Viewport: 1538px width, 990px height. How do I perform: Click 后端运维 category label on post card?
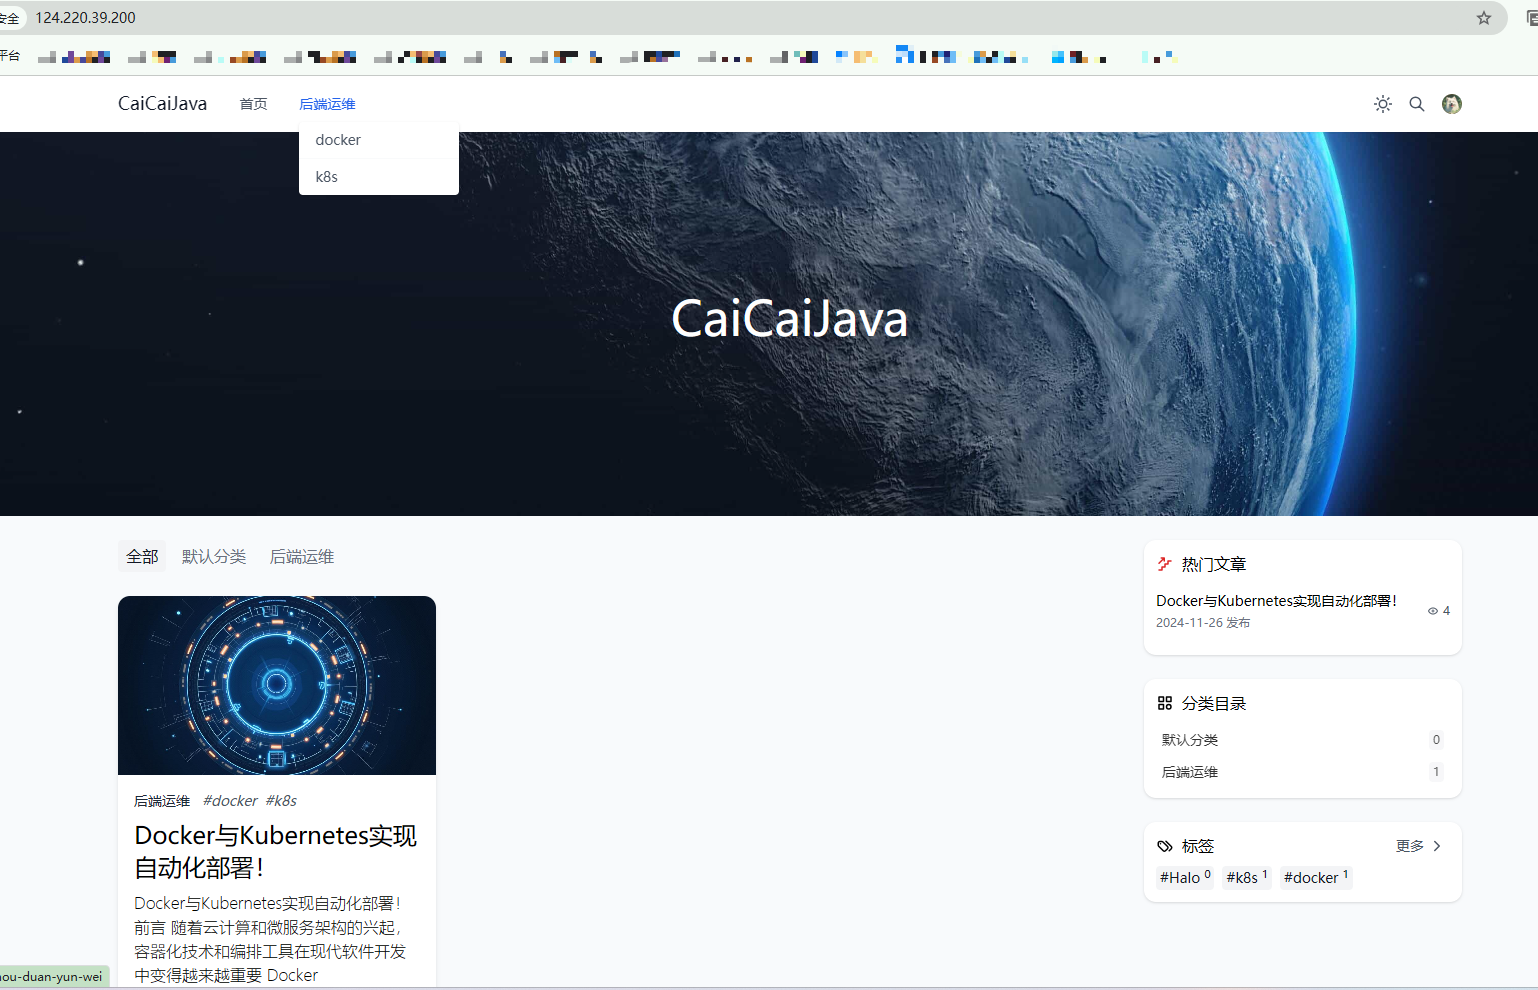coord(162,801)
